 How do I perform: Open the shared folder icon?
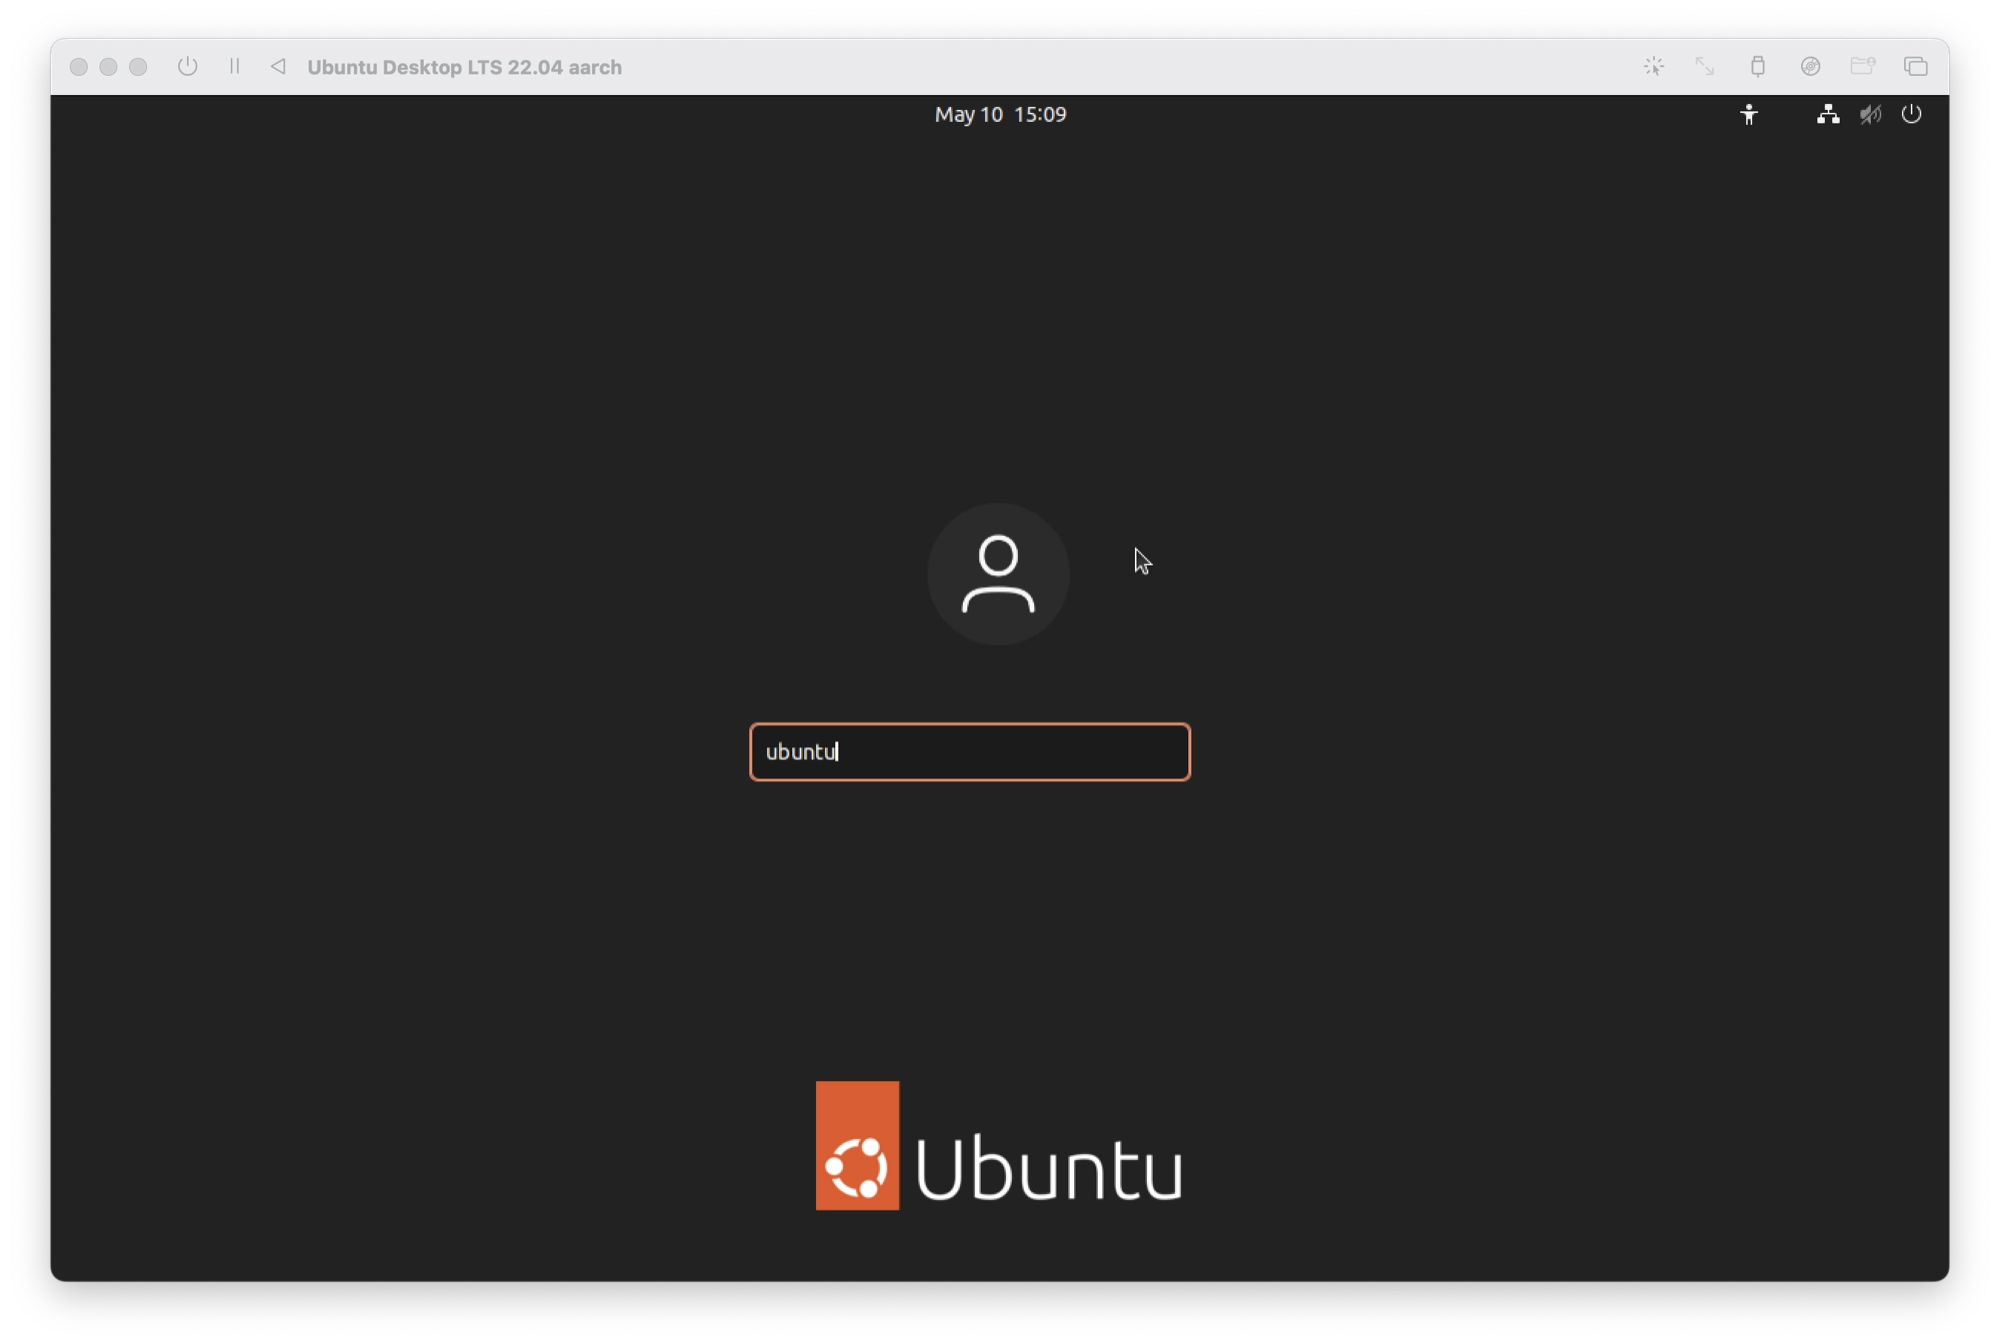click(x=1862, y=66)
